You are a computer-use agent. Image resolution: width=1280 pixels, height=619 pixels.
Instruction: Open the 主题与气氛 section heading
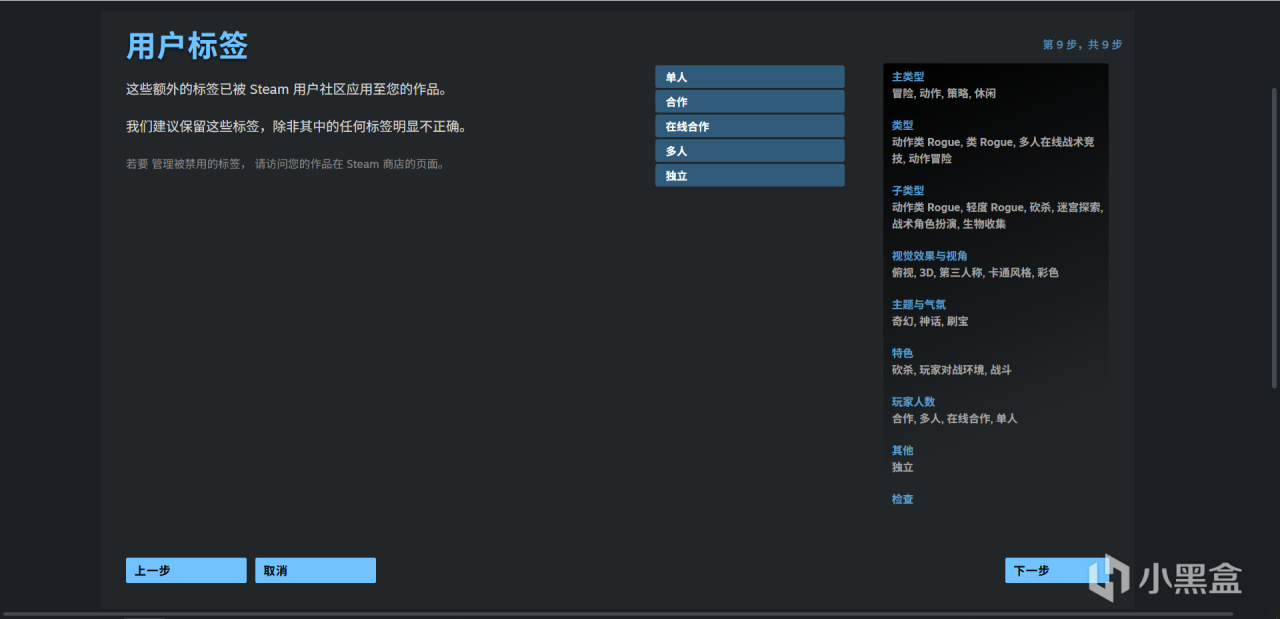919,304
